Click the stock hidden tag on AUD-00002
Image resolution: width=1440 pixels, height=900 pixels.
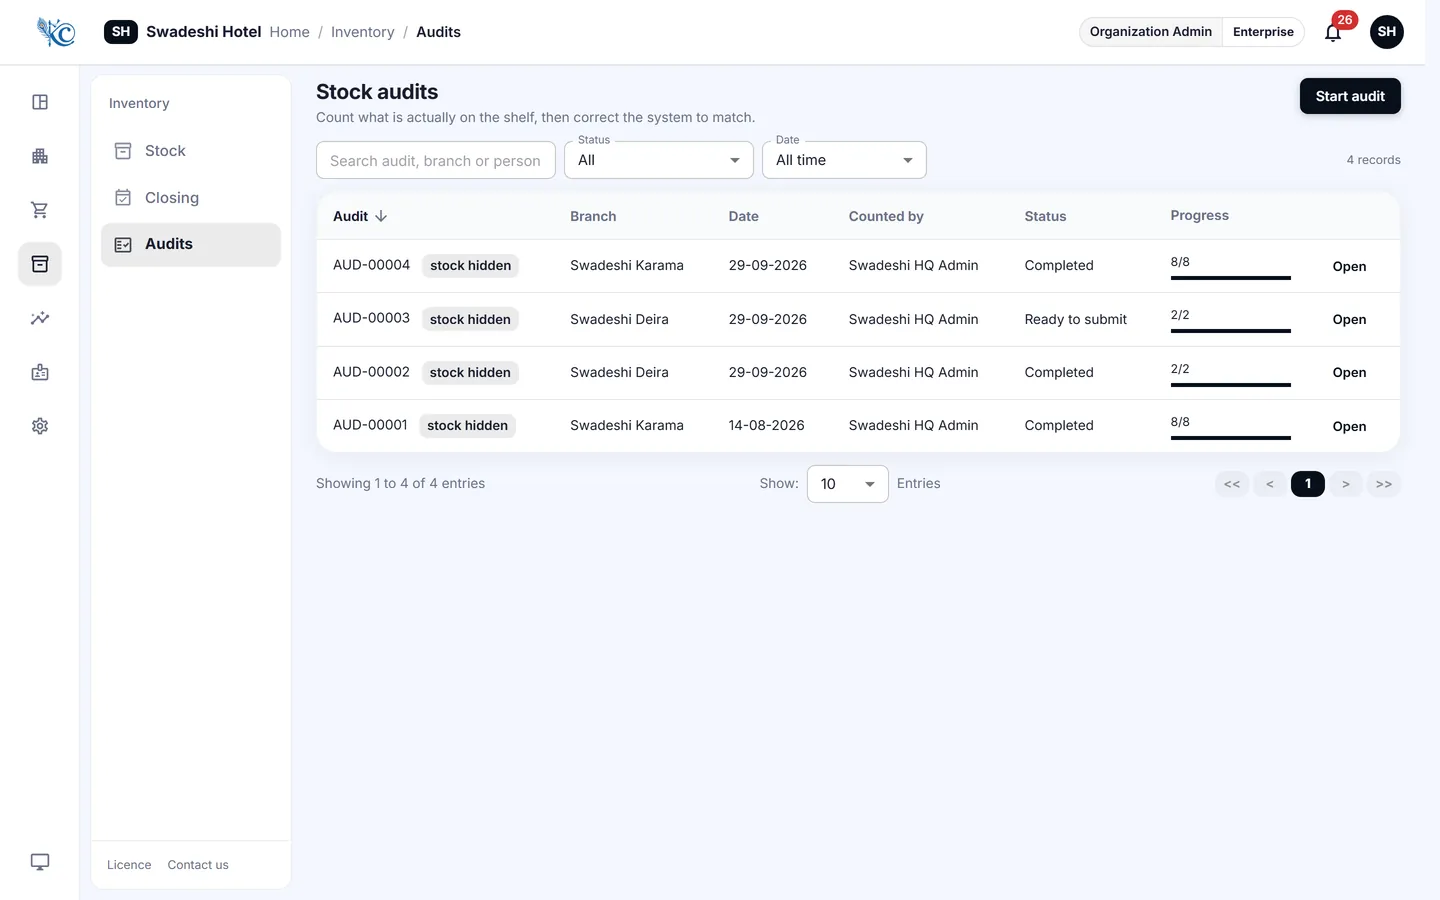470,373
